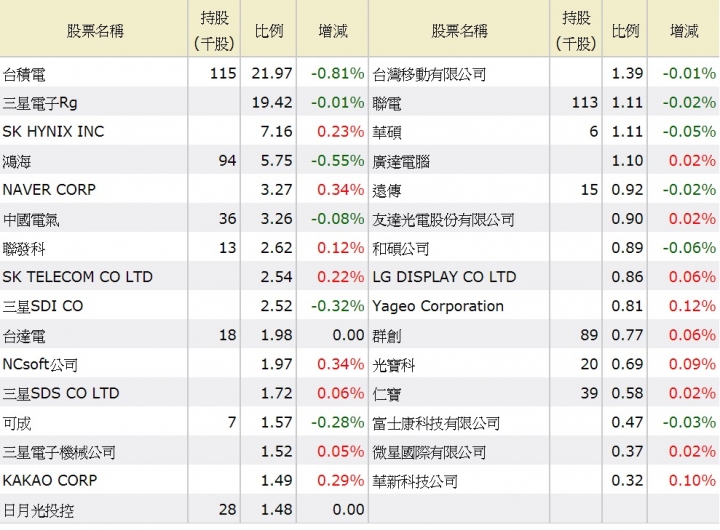720x530 pixels.
Task: Select the 1.39 ratio for 台灣移動
Action: [x=627, y=73]
